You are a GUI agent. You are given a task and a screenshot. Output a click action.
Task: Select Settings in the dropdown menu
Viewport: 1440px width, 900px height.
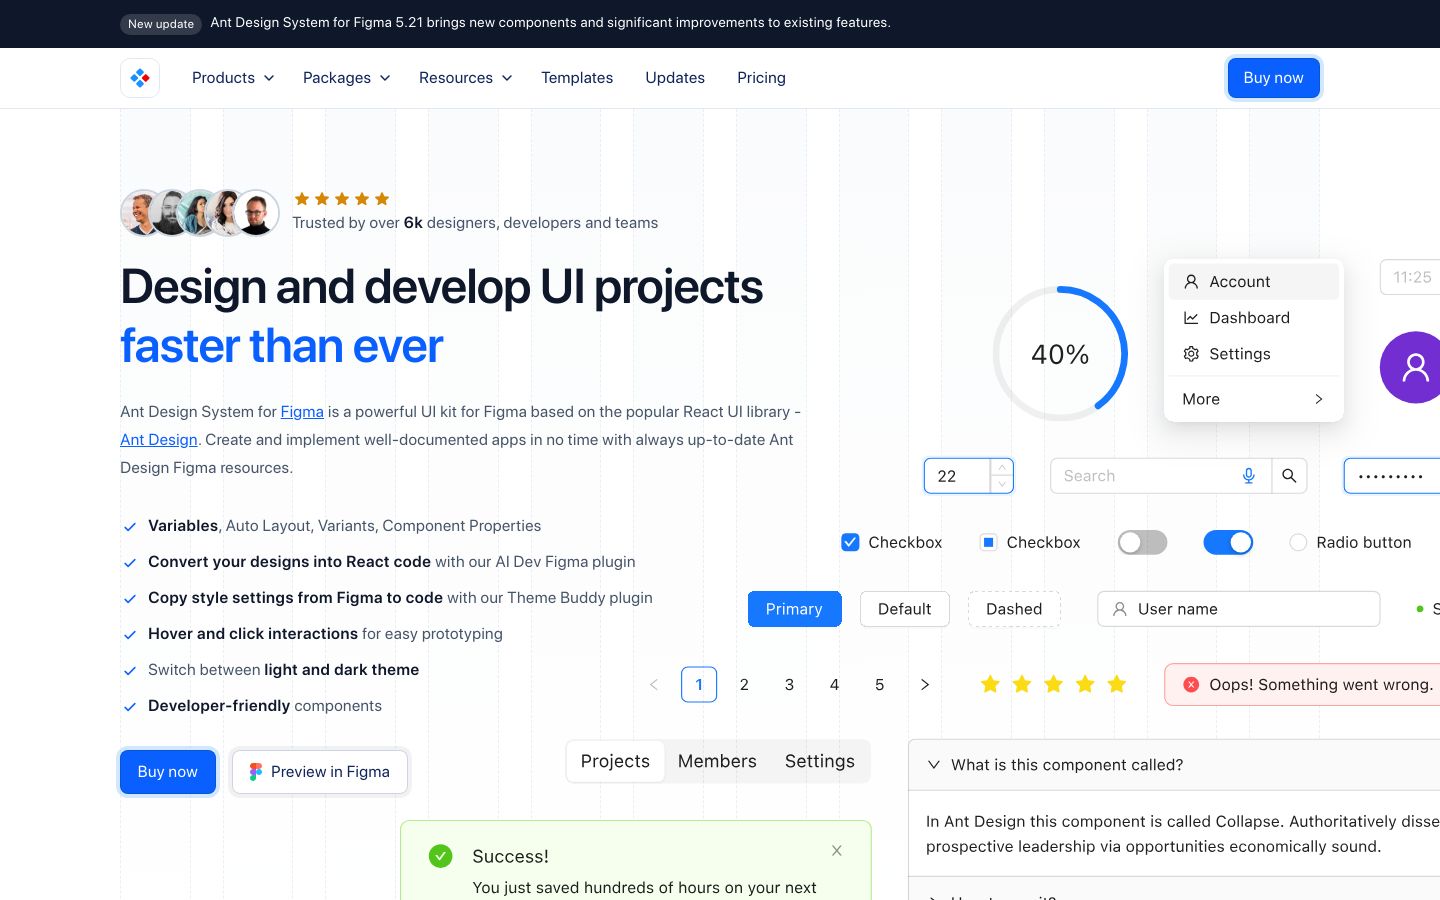[1254, 354]
